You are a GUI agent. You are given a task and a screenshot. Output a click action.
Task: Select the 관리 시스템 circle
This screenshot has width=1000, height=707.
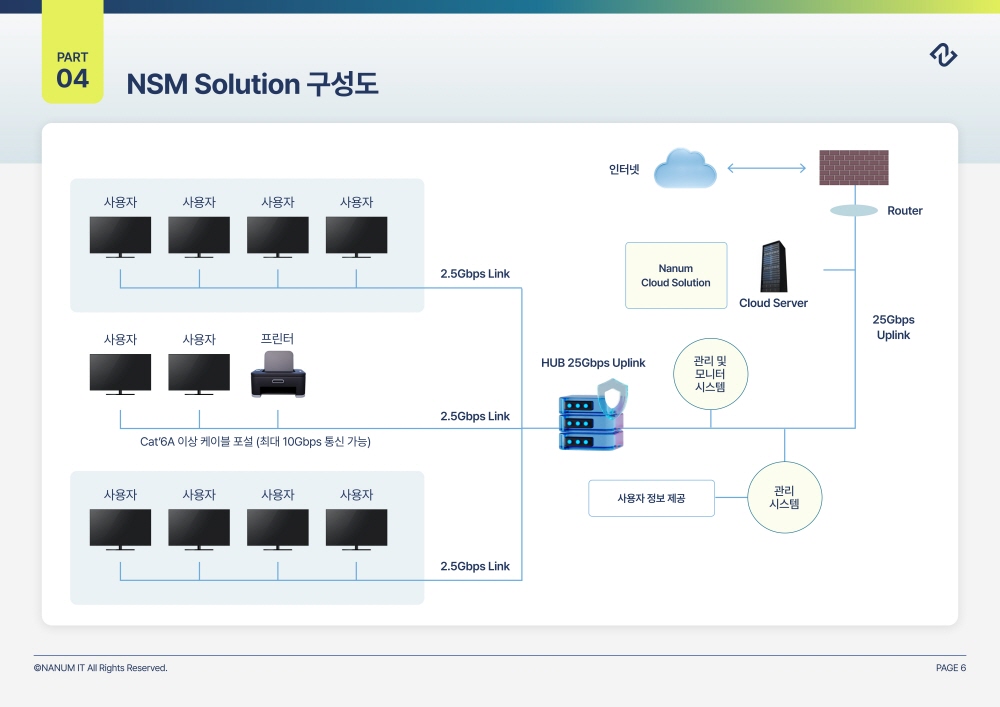[x=785, y=497]
